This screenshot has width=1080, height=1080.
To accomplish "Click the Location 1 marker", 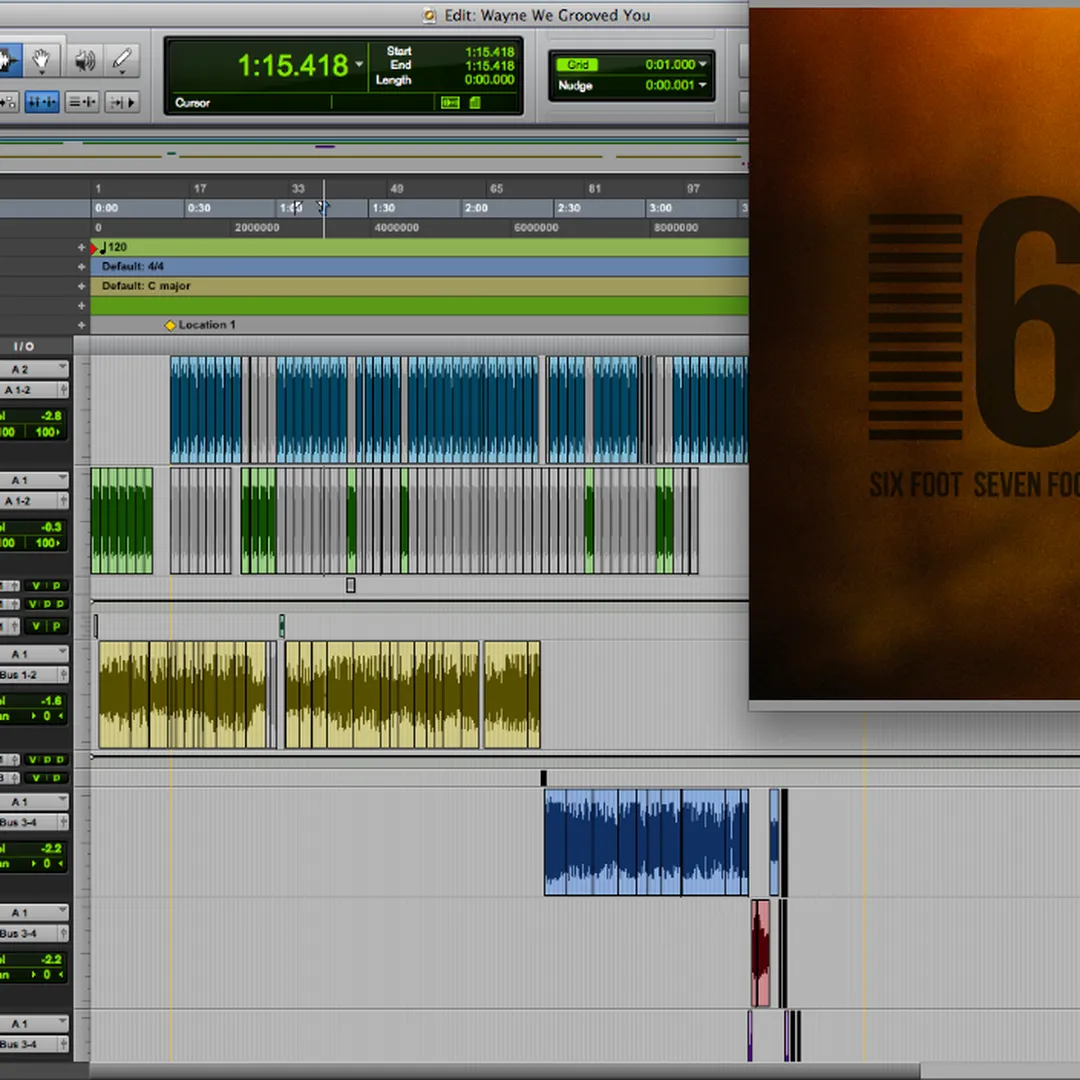I will click(x=170, y=325).
